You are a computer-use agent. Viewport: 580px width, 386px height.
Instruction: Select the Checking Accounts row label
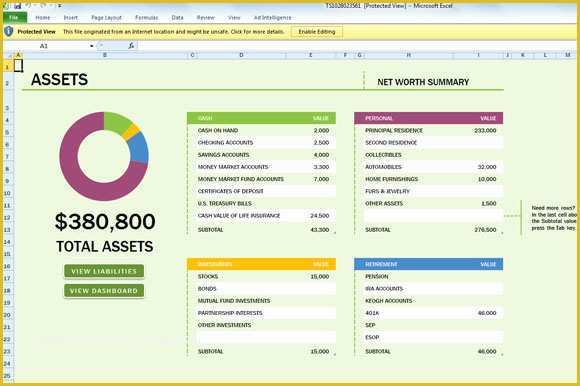(x=225, y=142)
